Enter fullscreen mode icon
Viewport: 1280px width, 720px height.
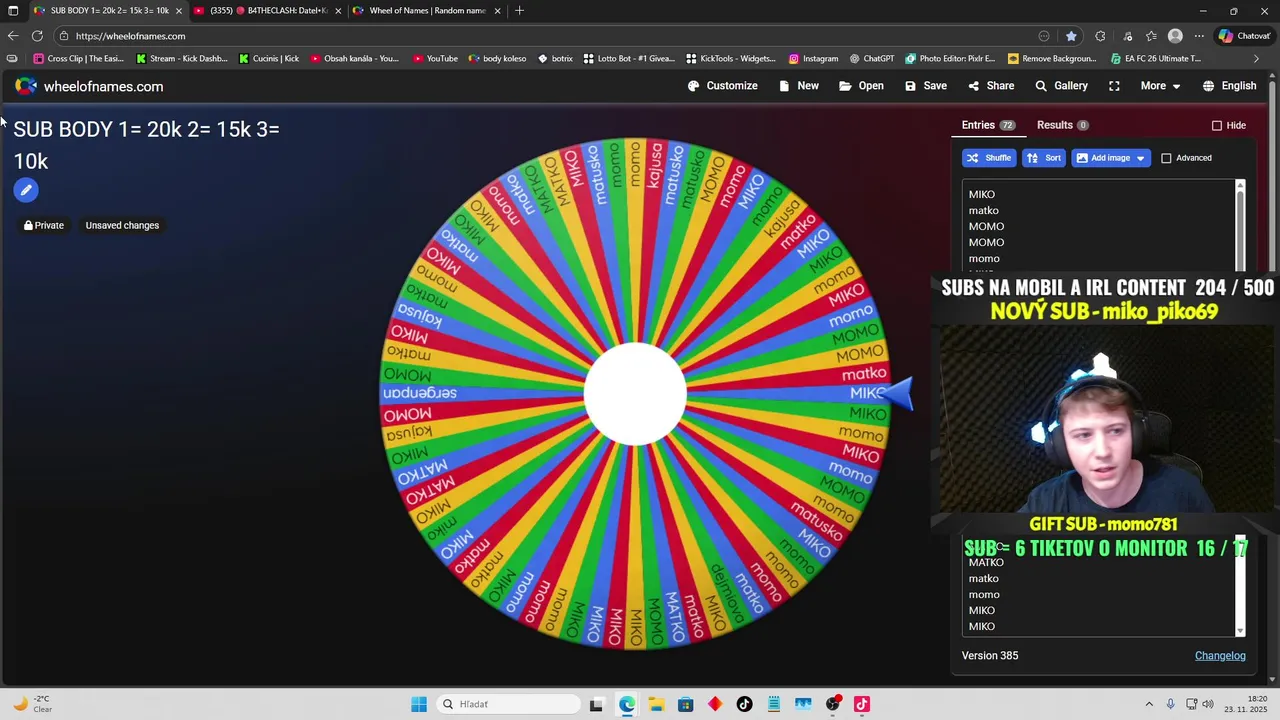tap(1114, 86)
